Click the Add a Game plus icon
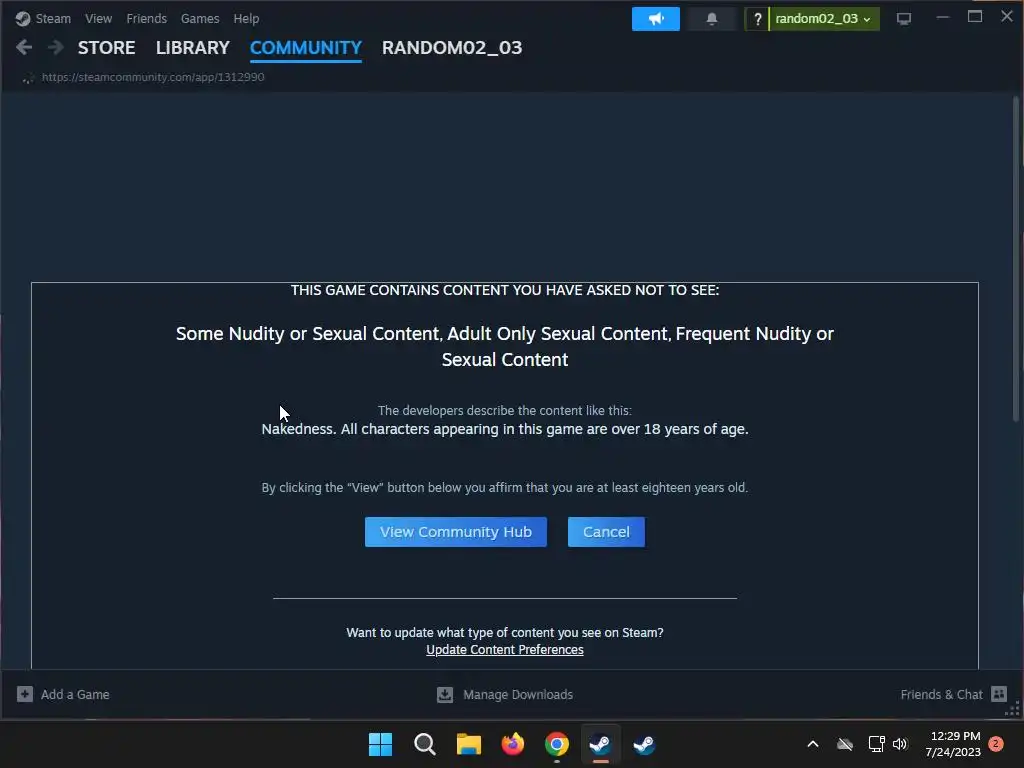The width and height of the screenshot is (1024, 768). click(x=25, y=694)
